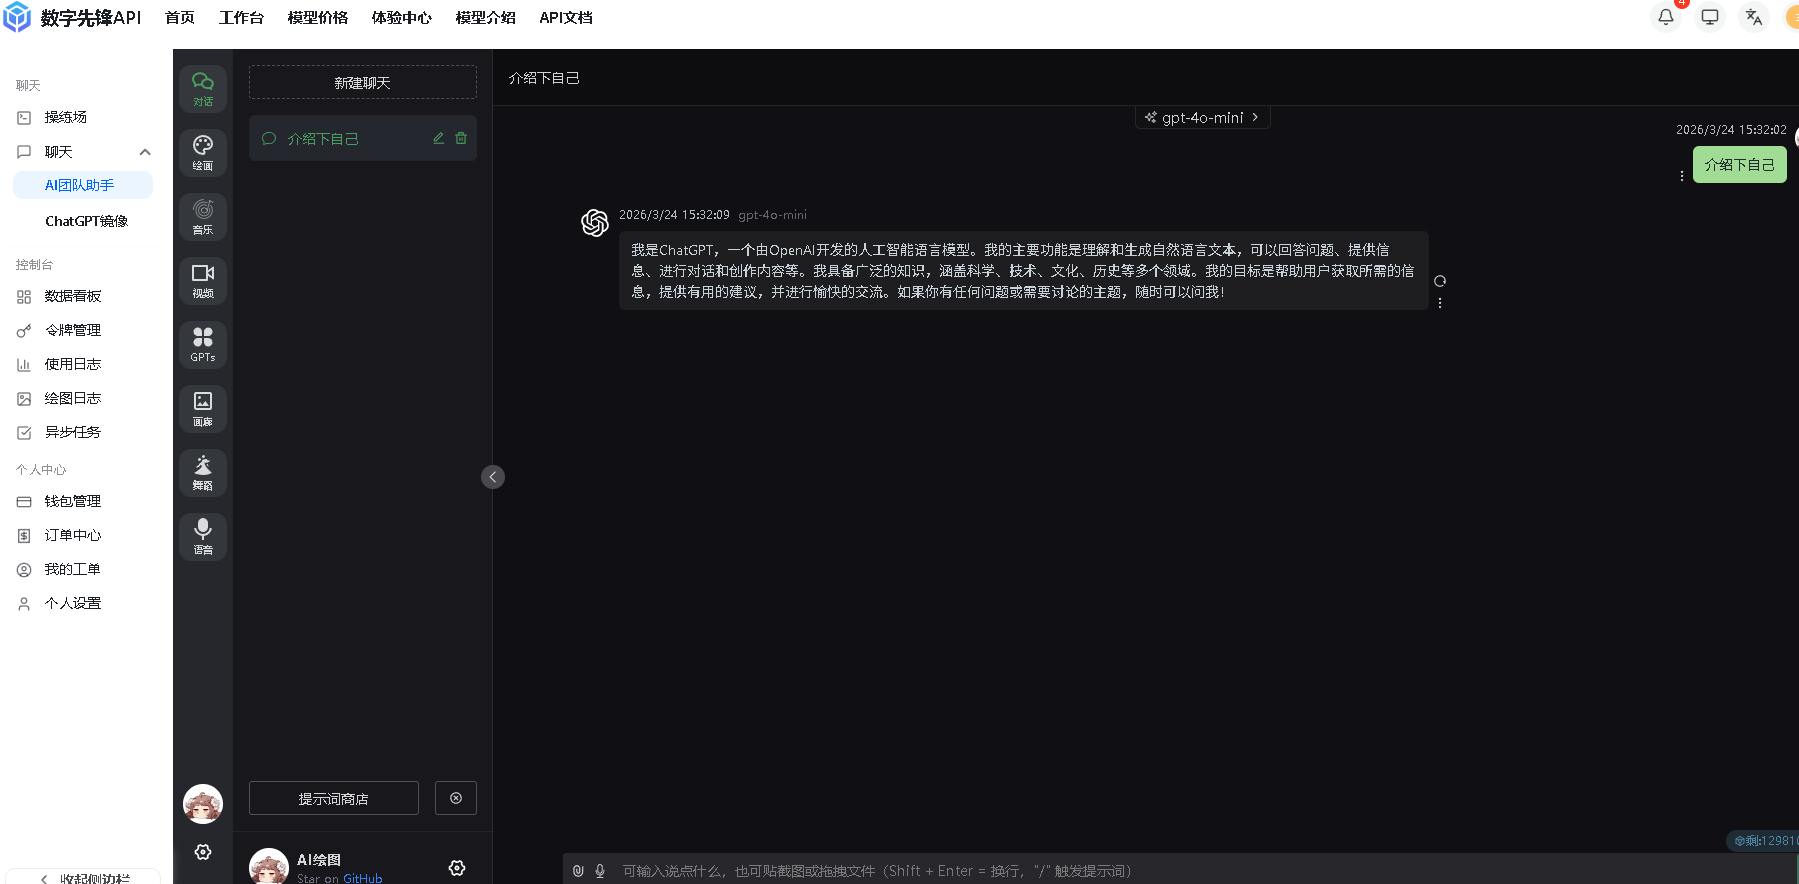The image size is (1799, 884).
Task: Select the 舞蹈 dance tool icon
Action: [x=203, y=473]
